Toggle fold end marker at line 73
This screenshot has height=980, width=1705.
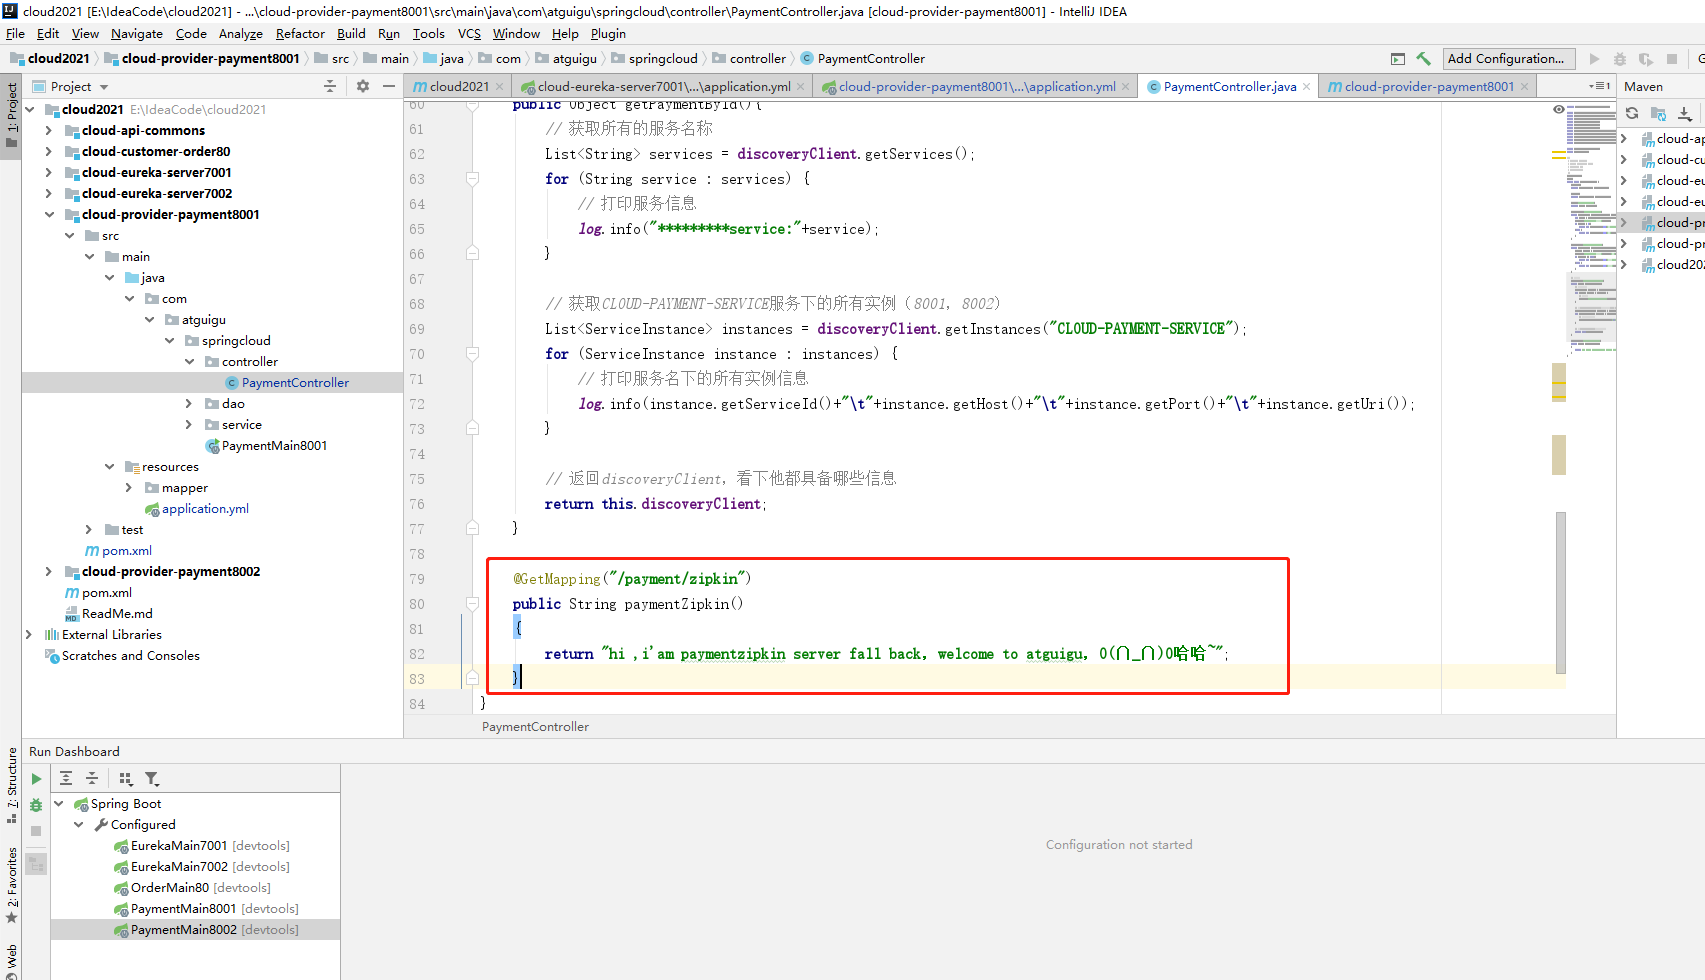(x=472, y=428)
